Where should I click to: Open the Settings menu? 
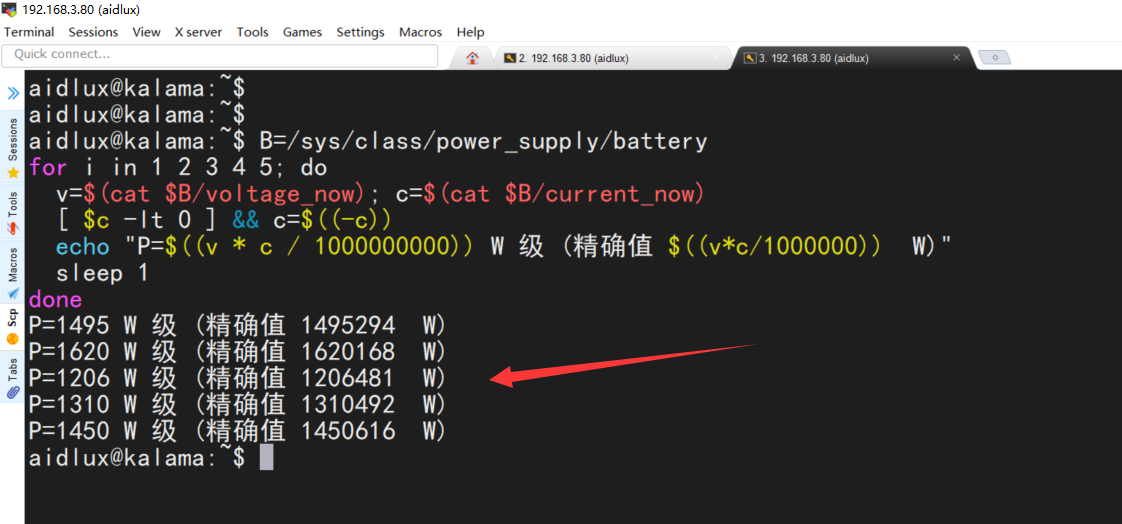pos(361,32)
